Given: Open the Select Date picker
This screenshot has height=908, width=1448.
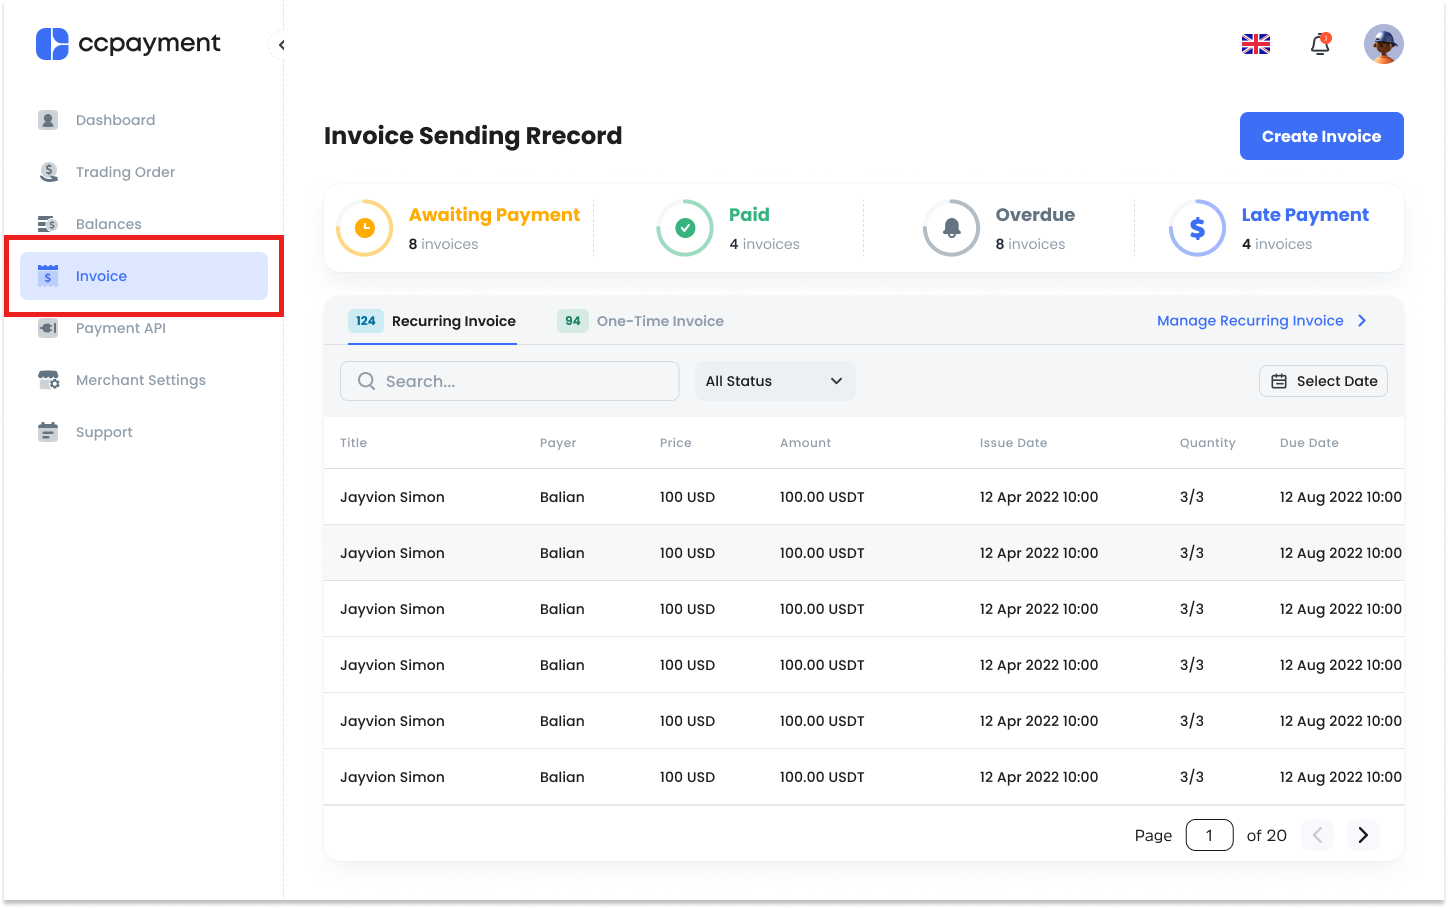Looking at the screenshot, I should [1323, 381].
